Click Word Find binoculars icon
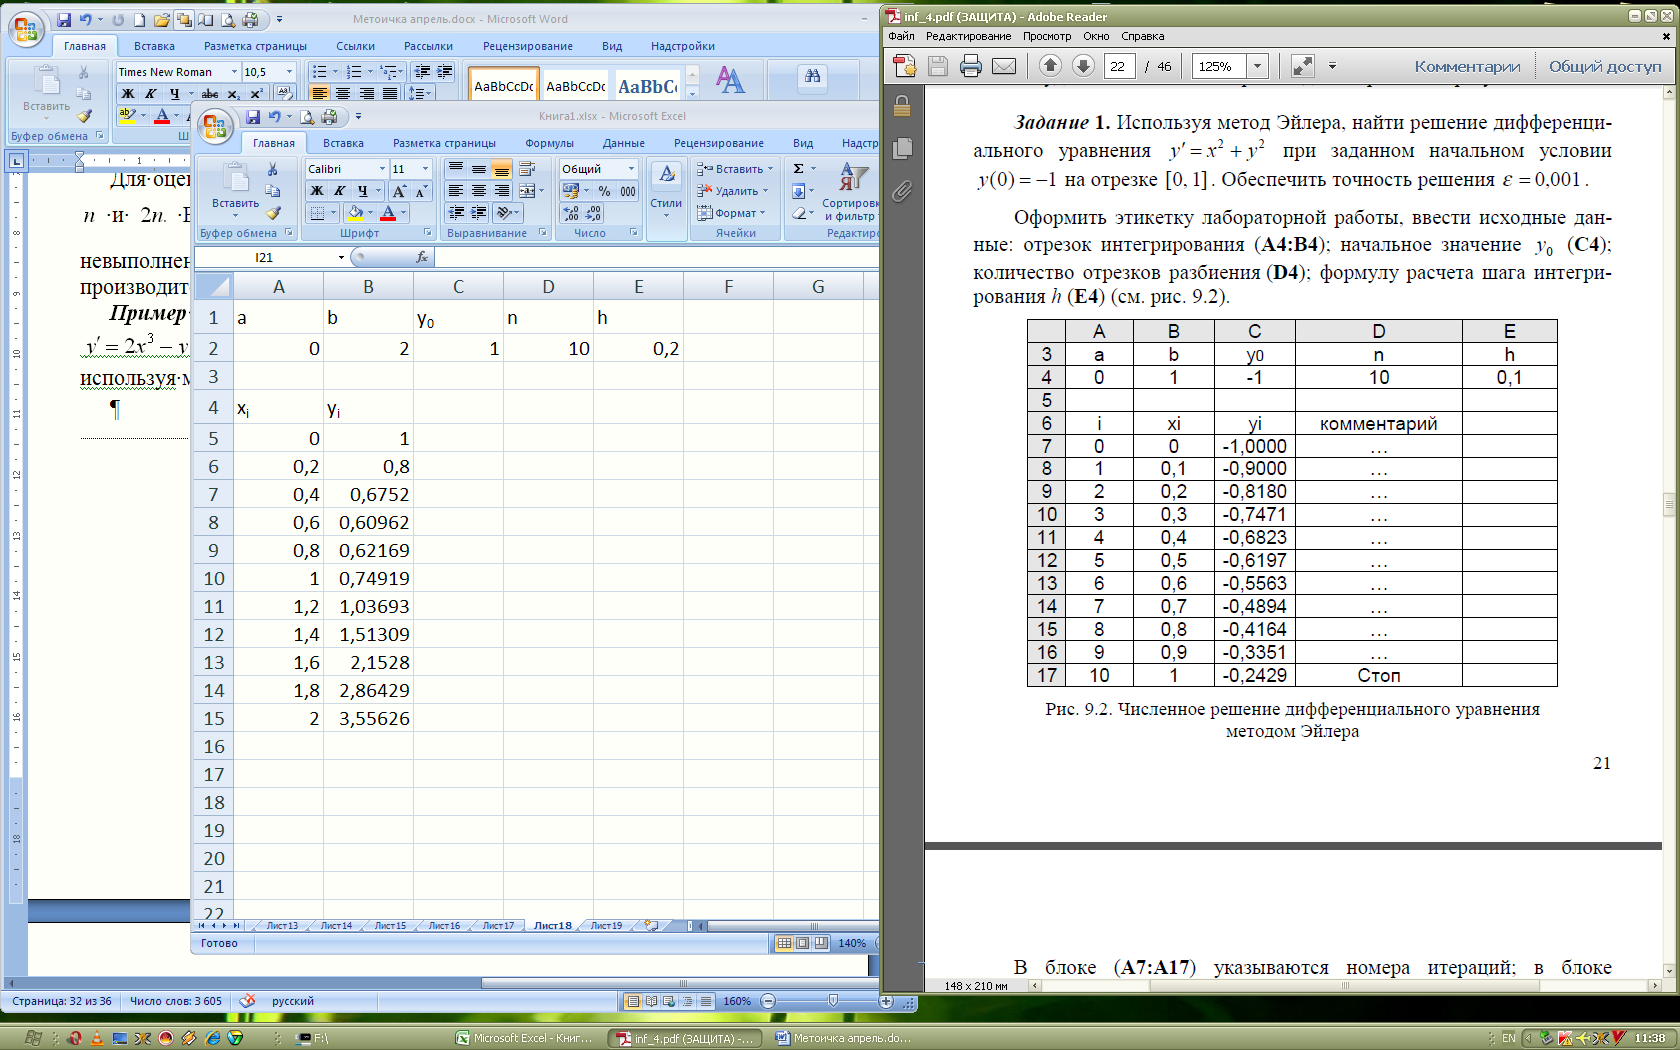 812,77
